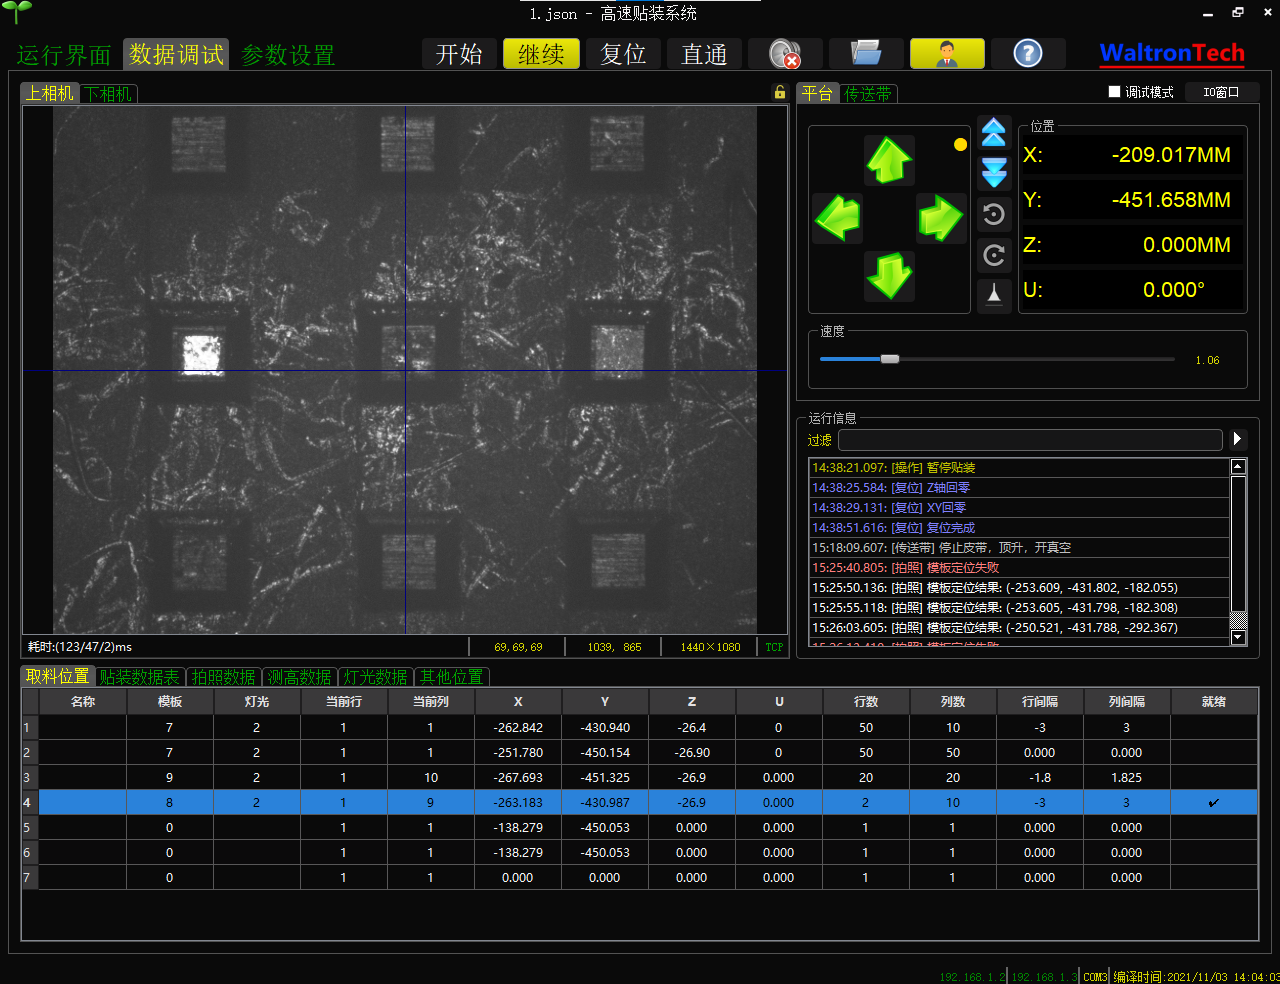This screenshot has height=984, width=1280.
Task: Open the 贴装数据表 tab
Action: pos(139,677)
